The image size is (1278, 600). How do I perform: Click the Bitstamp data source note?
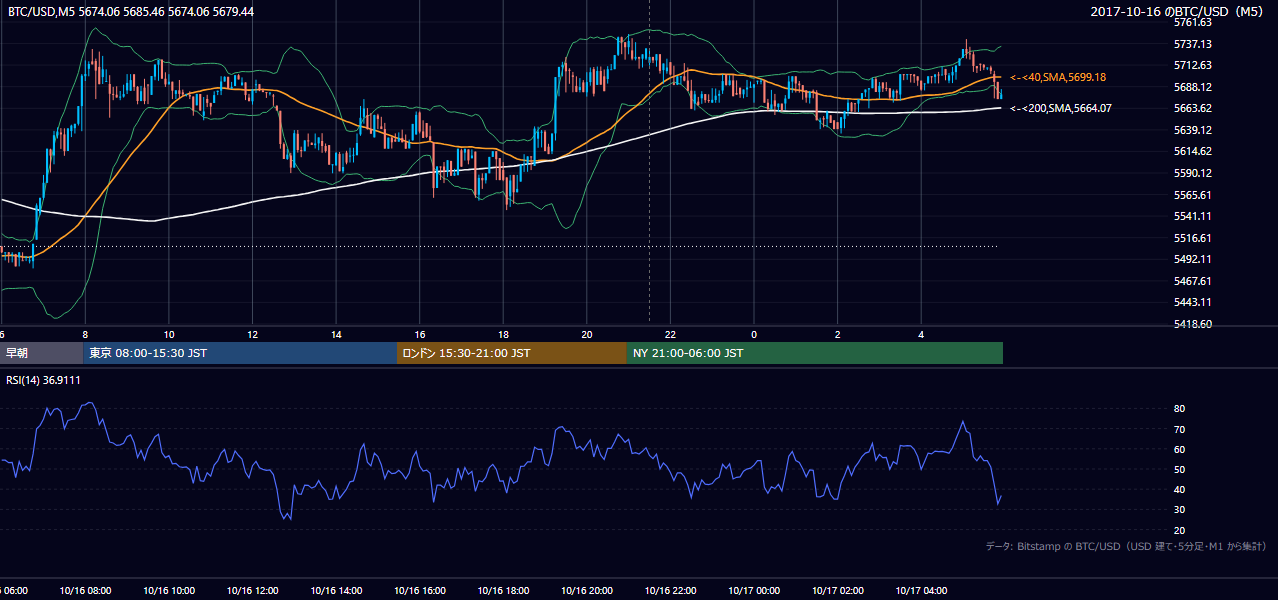coord(1126,546)
